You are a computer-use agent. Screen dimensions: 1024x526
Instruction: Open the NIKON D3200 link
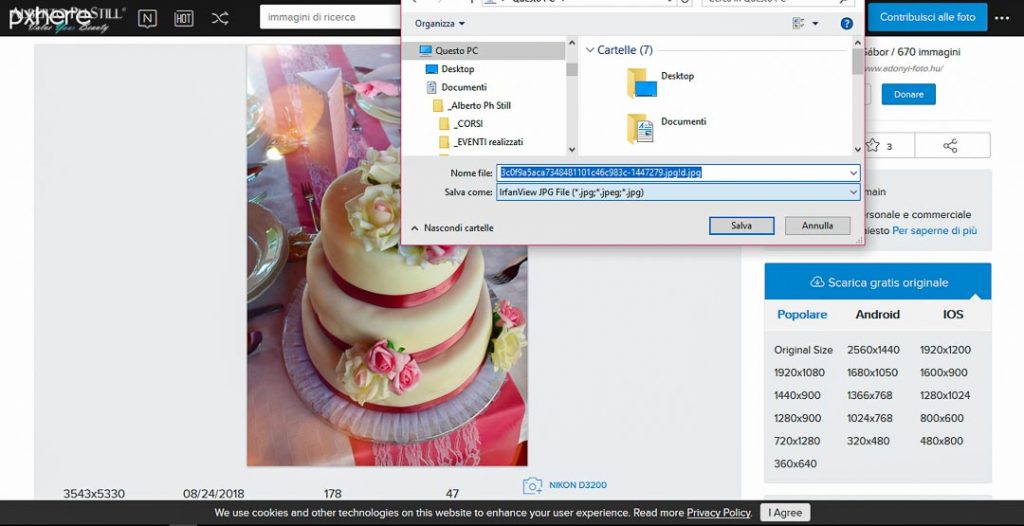577,485
